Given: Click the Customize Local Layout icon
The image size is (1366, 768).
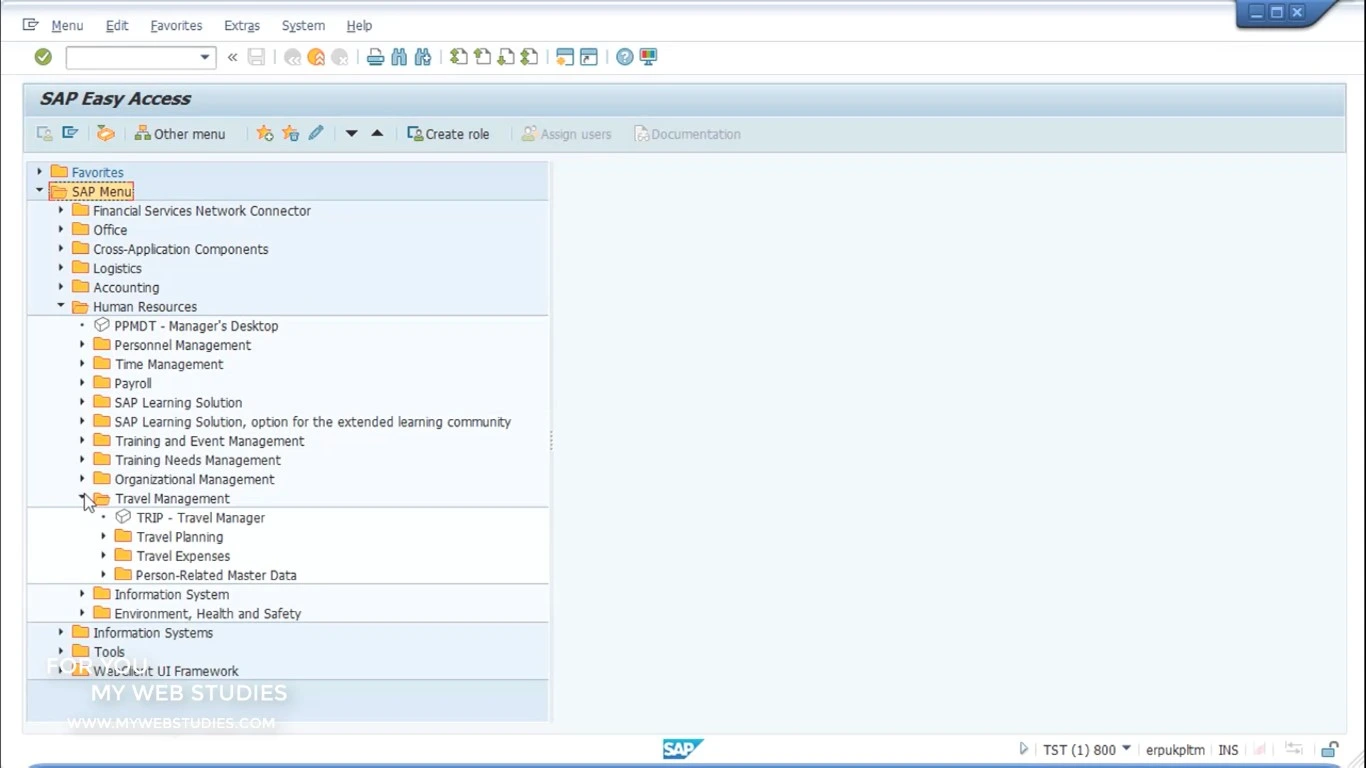Looking at the screenshot, I should pyautogui.click(x=649, y=57).
